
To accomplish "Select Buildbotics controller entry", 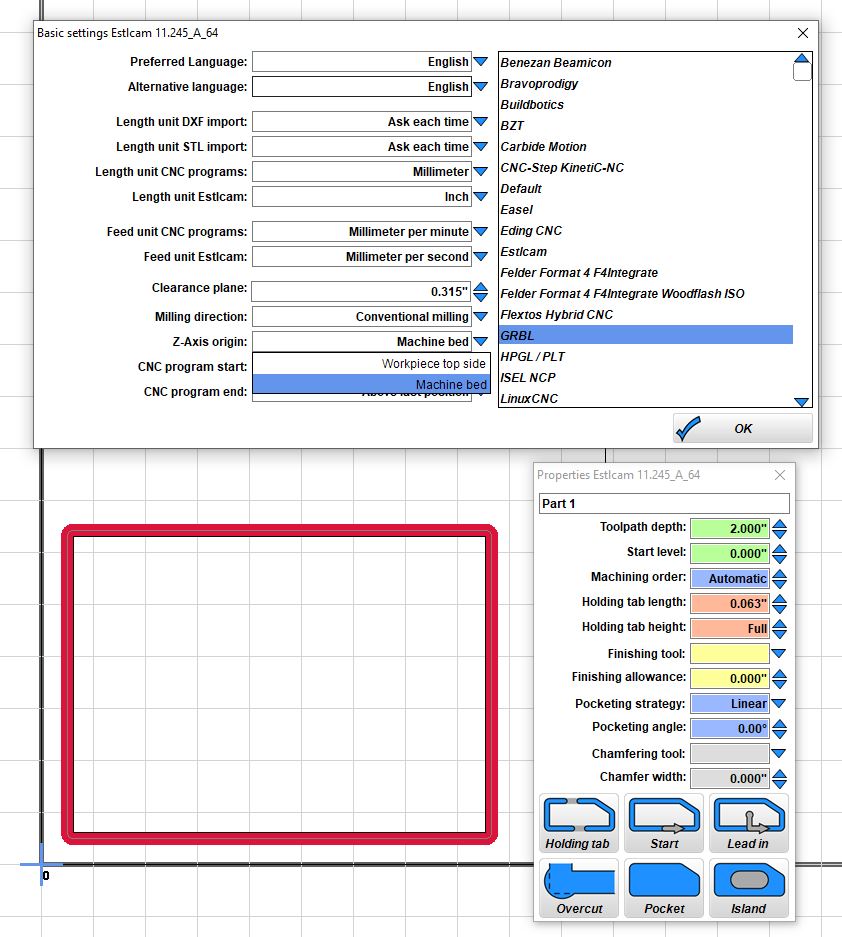I will tap(646, 105).
